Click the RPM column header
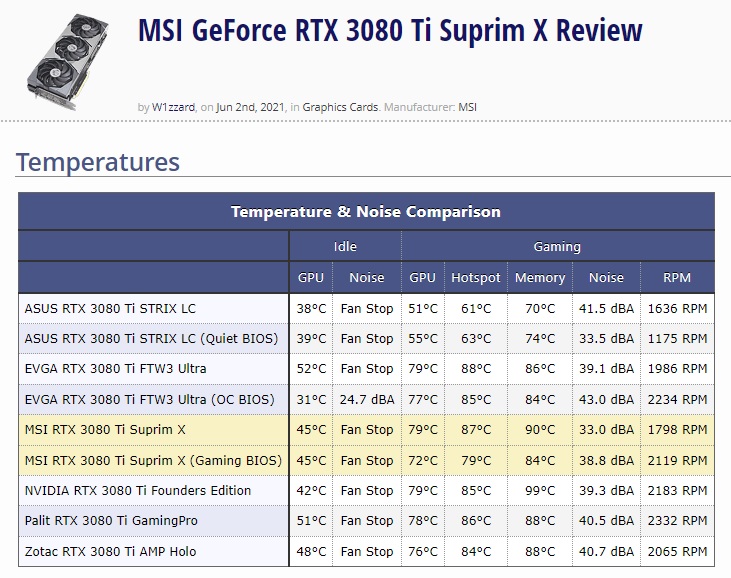The image size is (731, 578). (677, 277)
